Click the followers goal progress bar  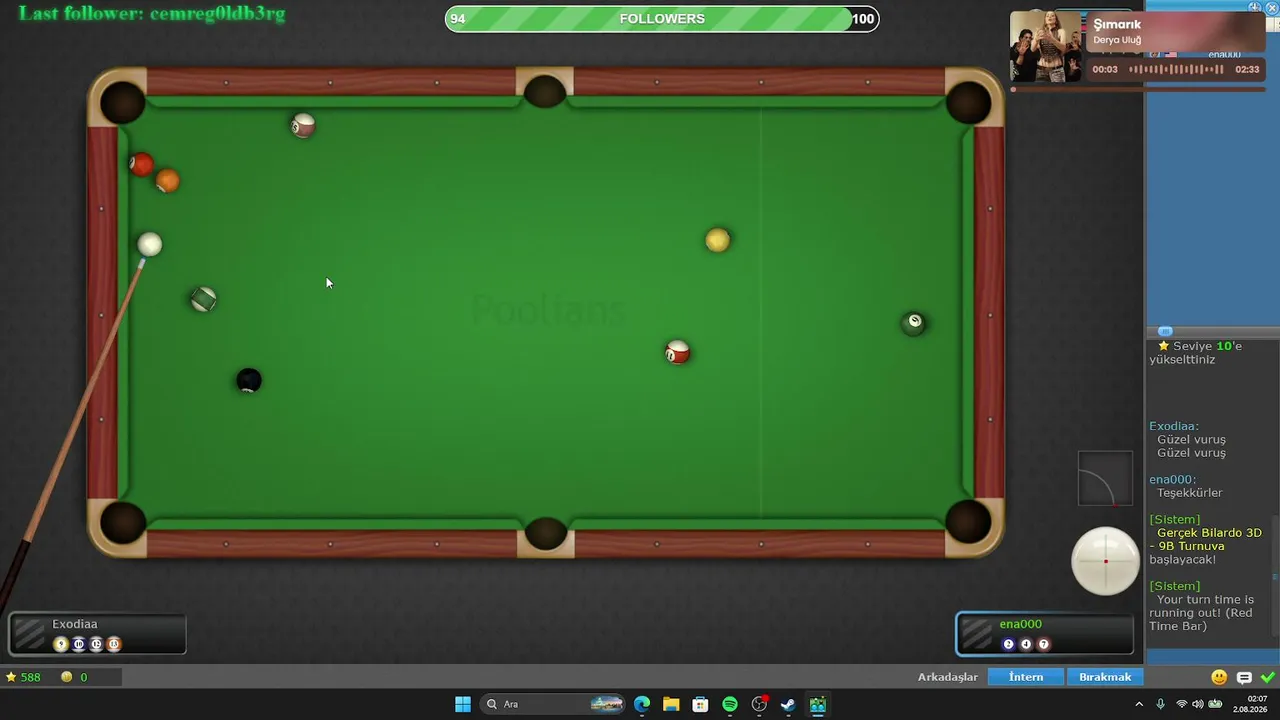[662, 19]
